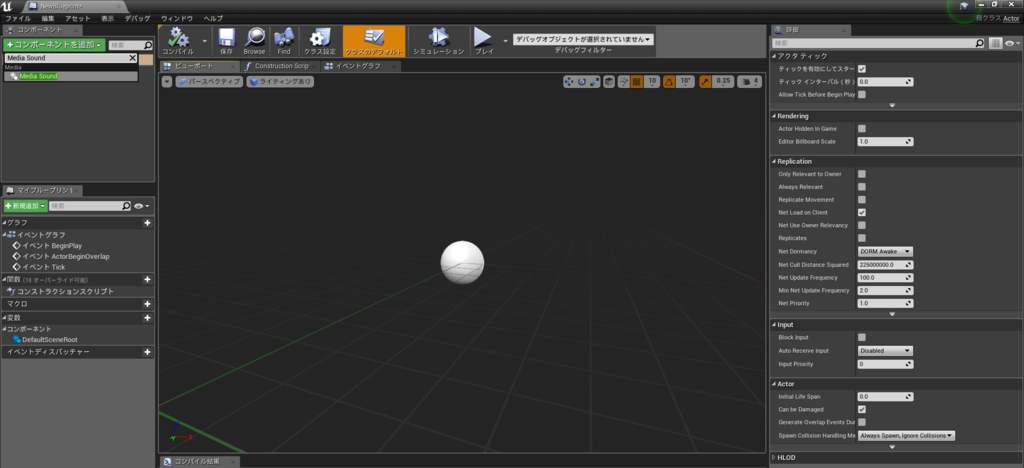Open Auto Receive Input Disabled dropdown
The width and height of the screenshot is (1024, 468).
(x=885, y=351)
